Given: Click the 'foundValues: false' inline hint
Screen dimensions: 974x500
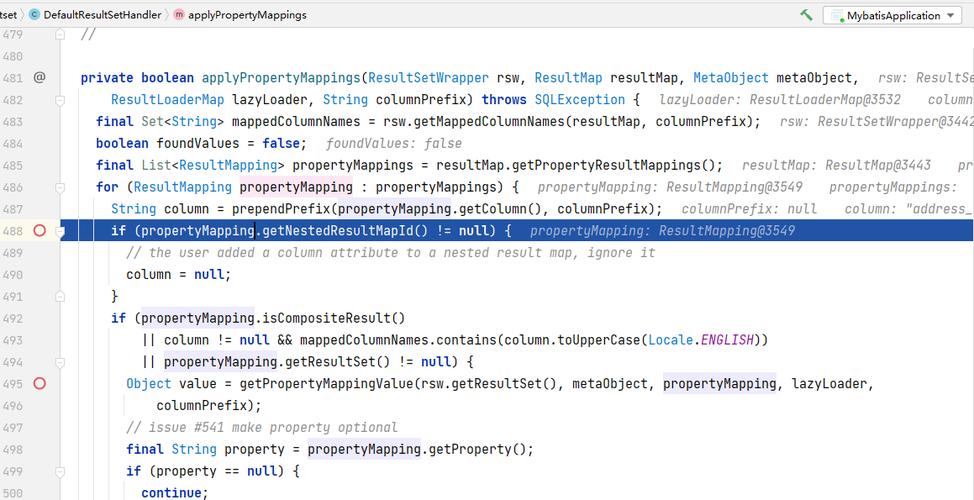Looking at the screenshot, I should pyautogui.click(x=394, y=143).
